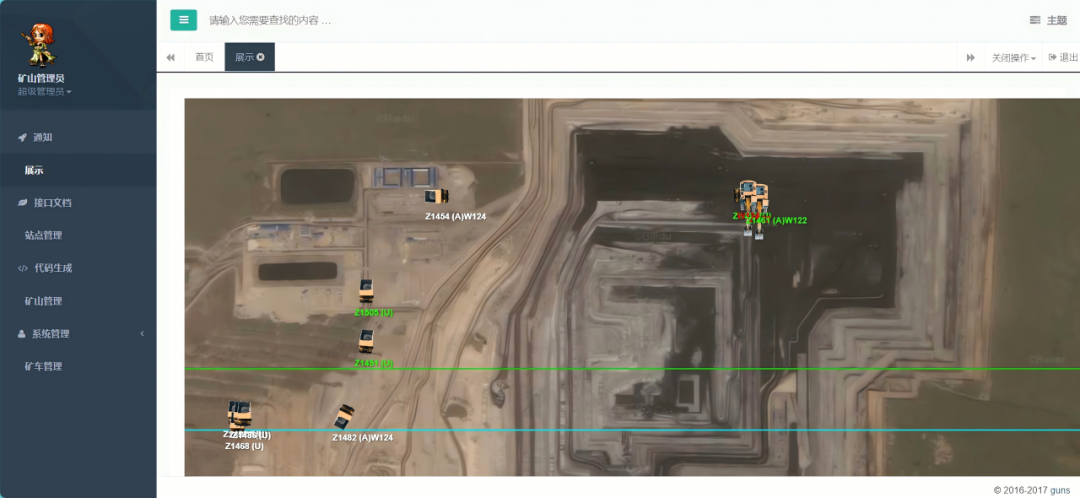Click the user icon beside 系统管理
The height and width of the screenshot is (498, 1080).
[x=21, y=333]
